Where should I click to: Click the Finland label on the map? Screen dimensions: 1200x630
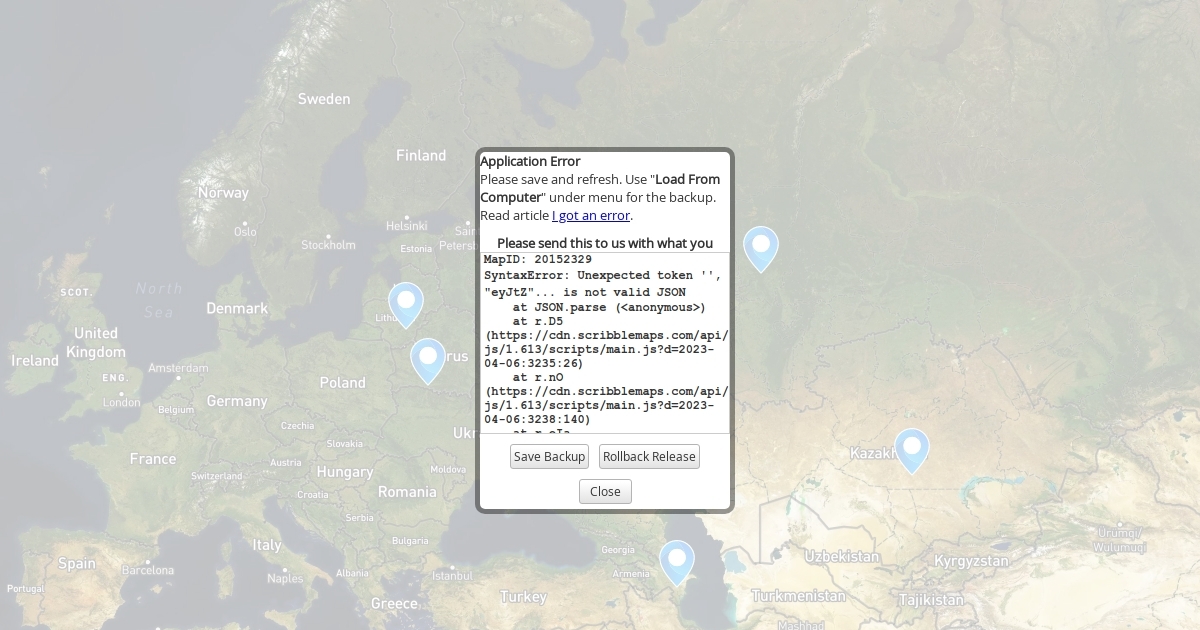click(x=421, y=155)
